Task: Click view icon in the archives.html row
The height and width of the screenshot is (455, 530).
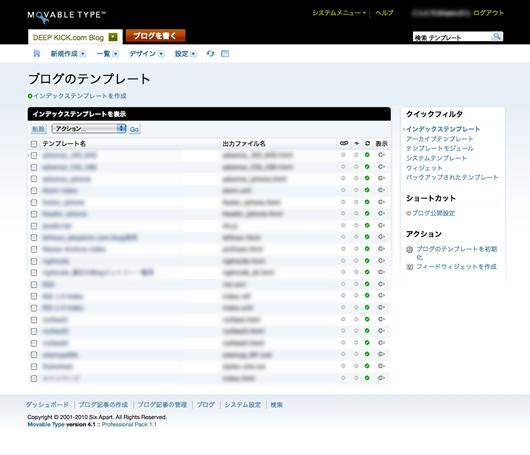Action: tap(381, 249)
